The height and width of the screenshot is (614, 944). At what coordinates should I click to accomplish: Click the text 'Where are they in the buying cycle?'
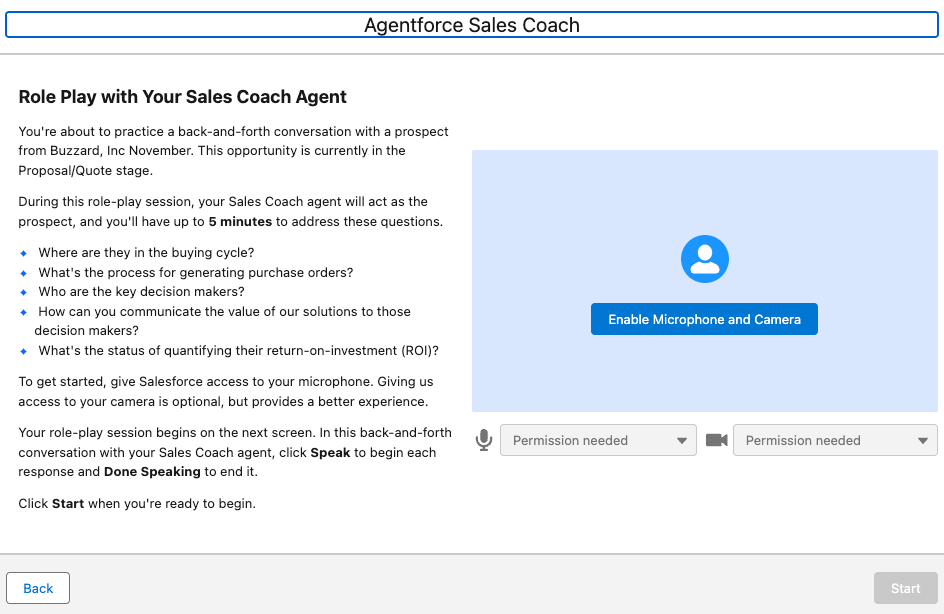pos(146,252)
